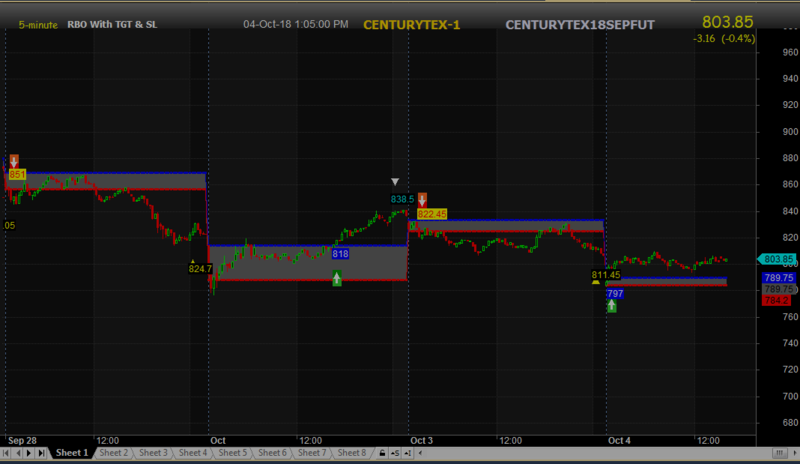Go to first sheet with navigation arrow
The width and height of the screenshot is (800, 464).
[6, 453]
